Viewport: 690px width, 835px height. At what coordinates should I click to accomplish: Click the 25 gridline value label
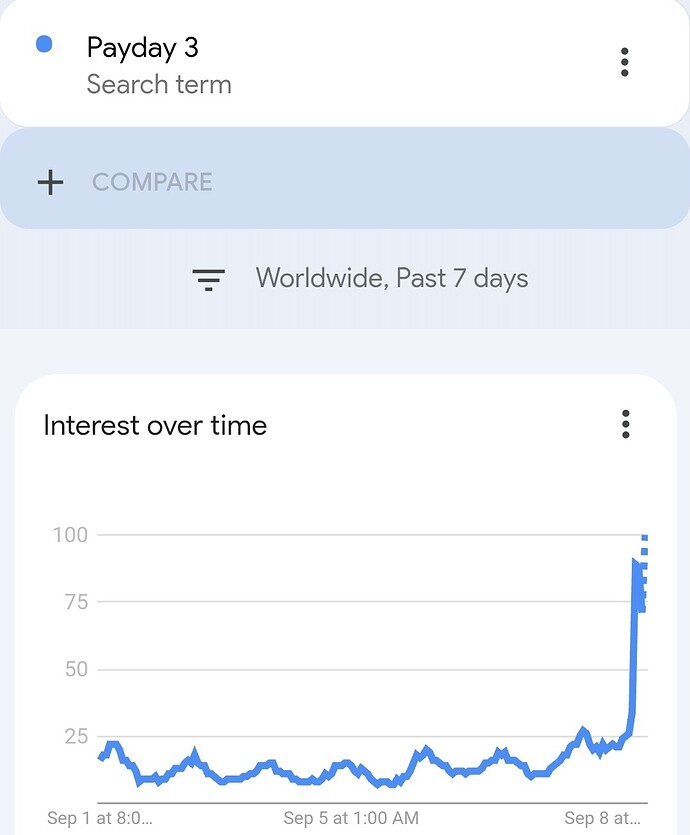click(x=76, y=736)
